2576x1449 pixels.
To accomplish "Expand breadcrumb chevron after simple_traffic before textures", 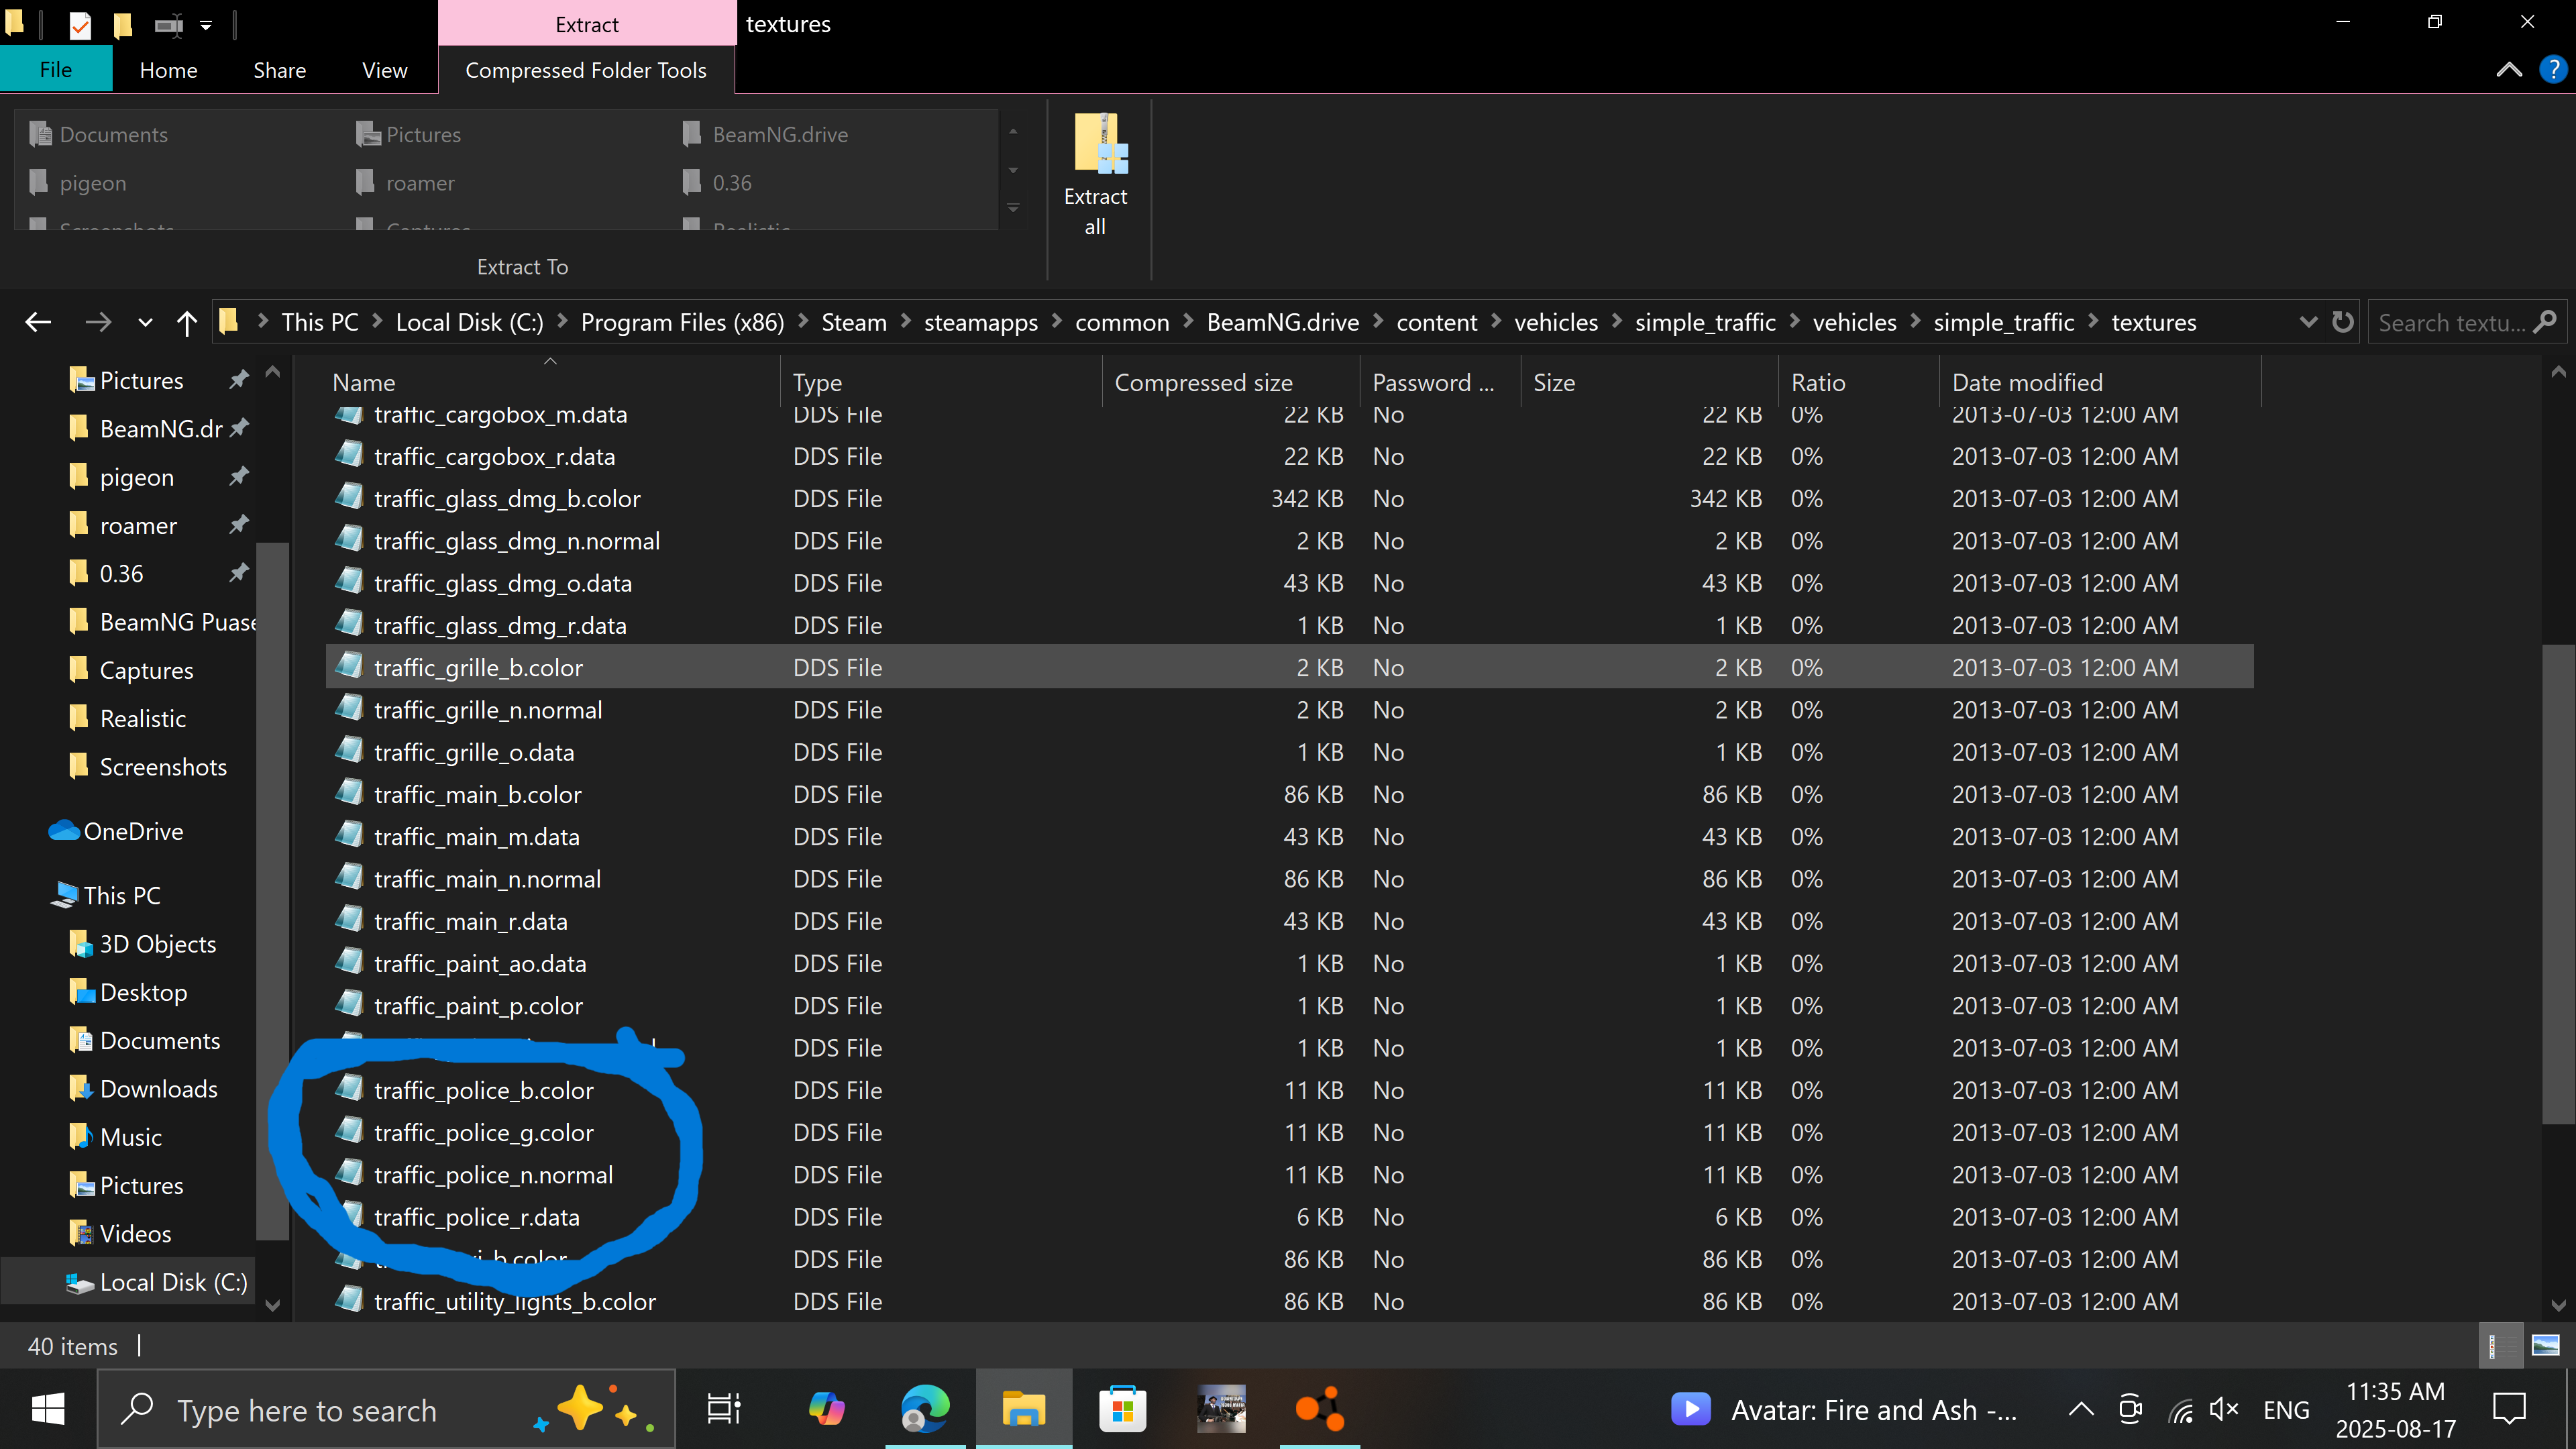I will pos(2092,321).
